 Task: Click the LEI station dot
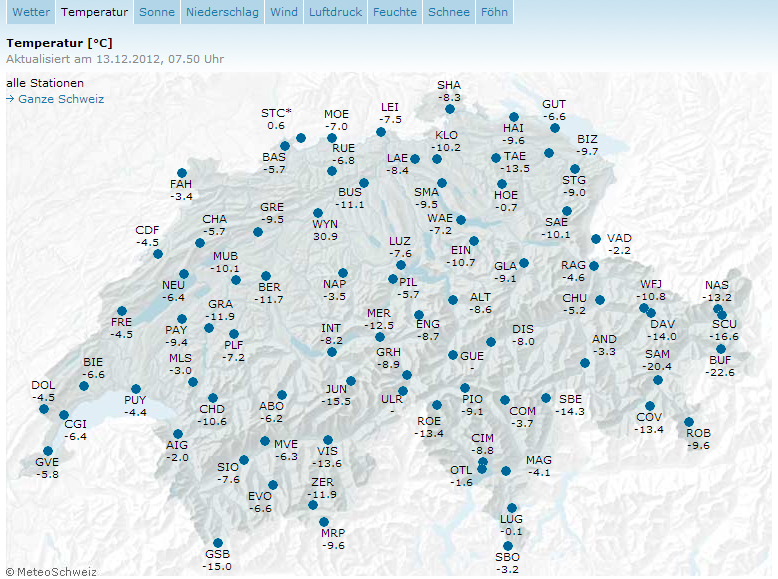tap(381, 132)
